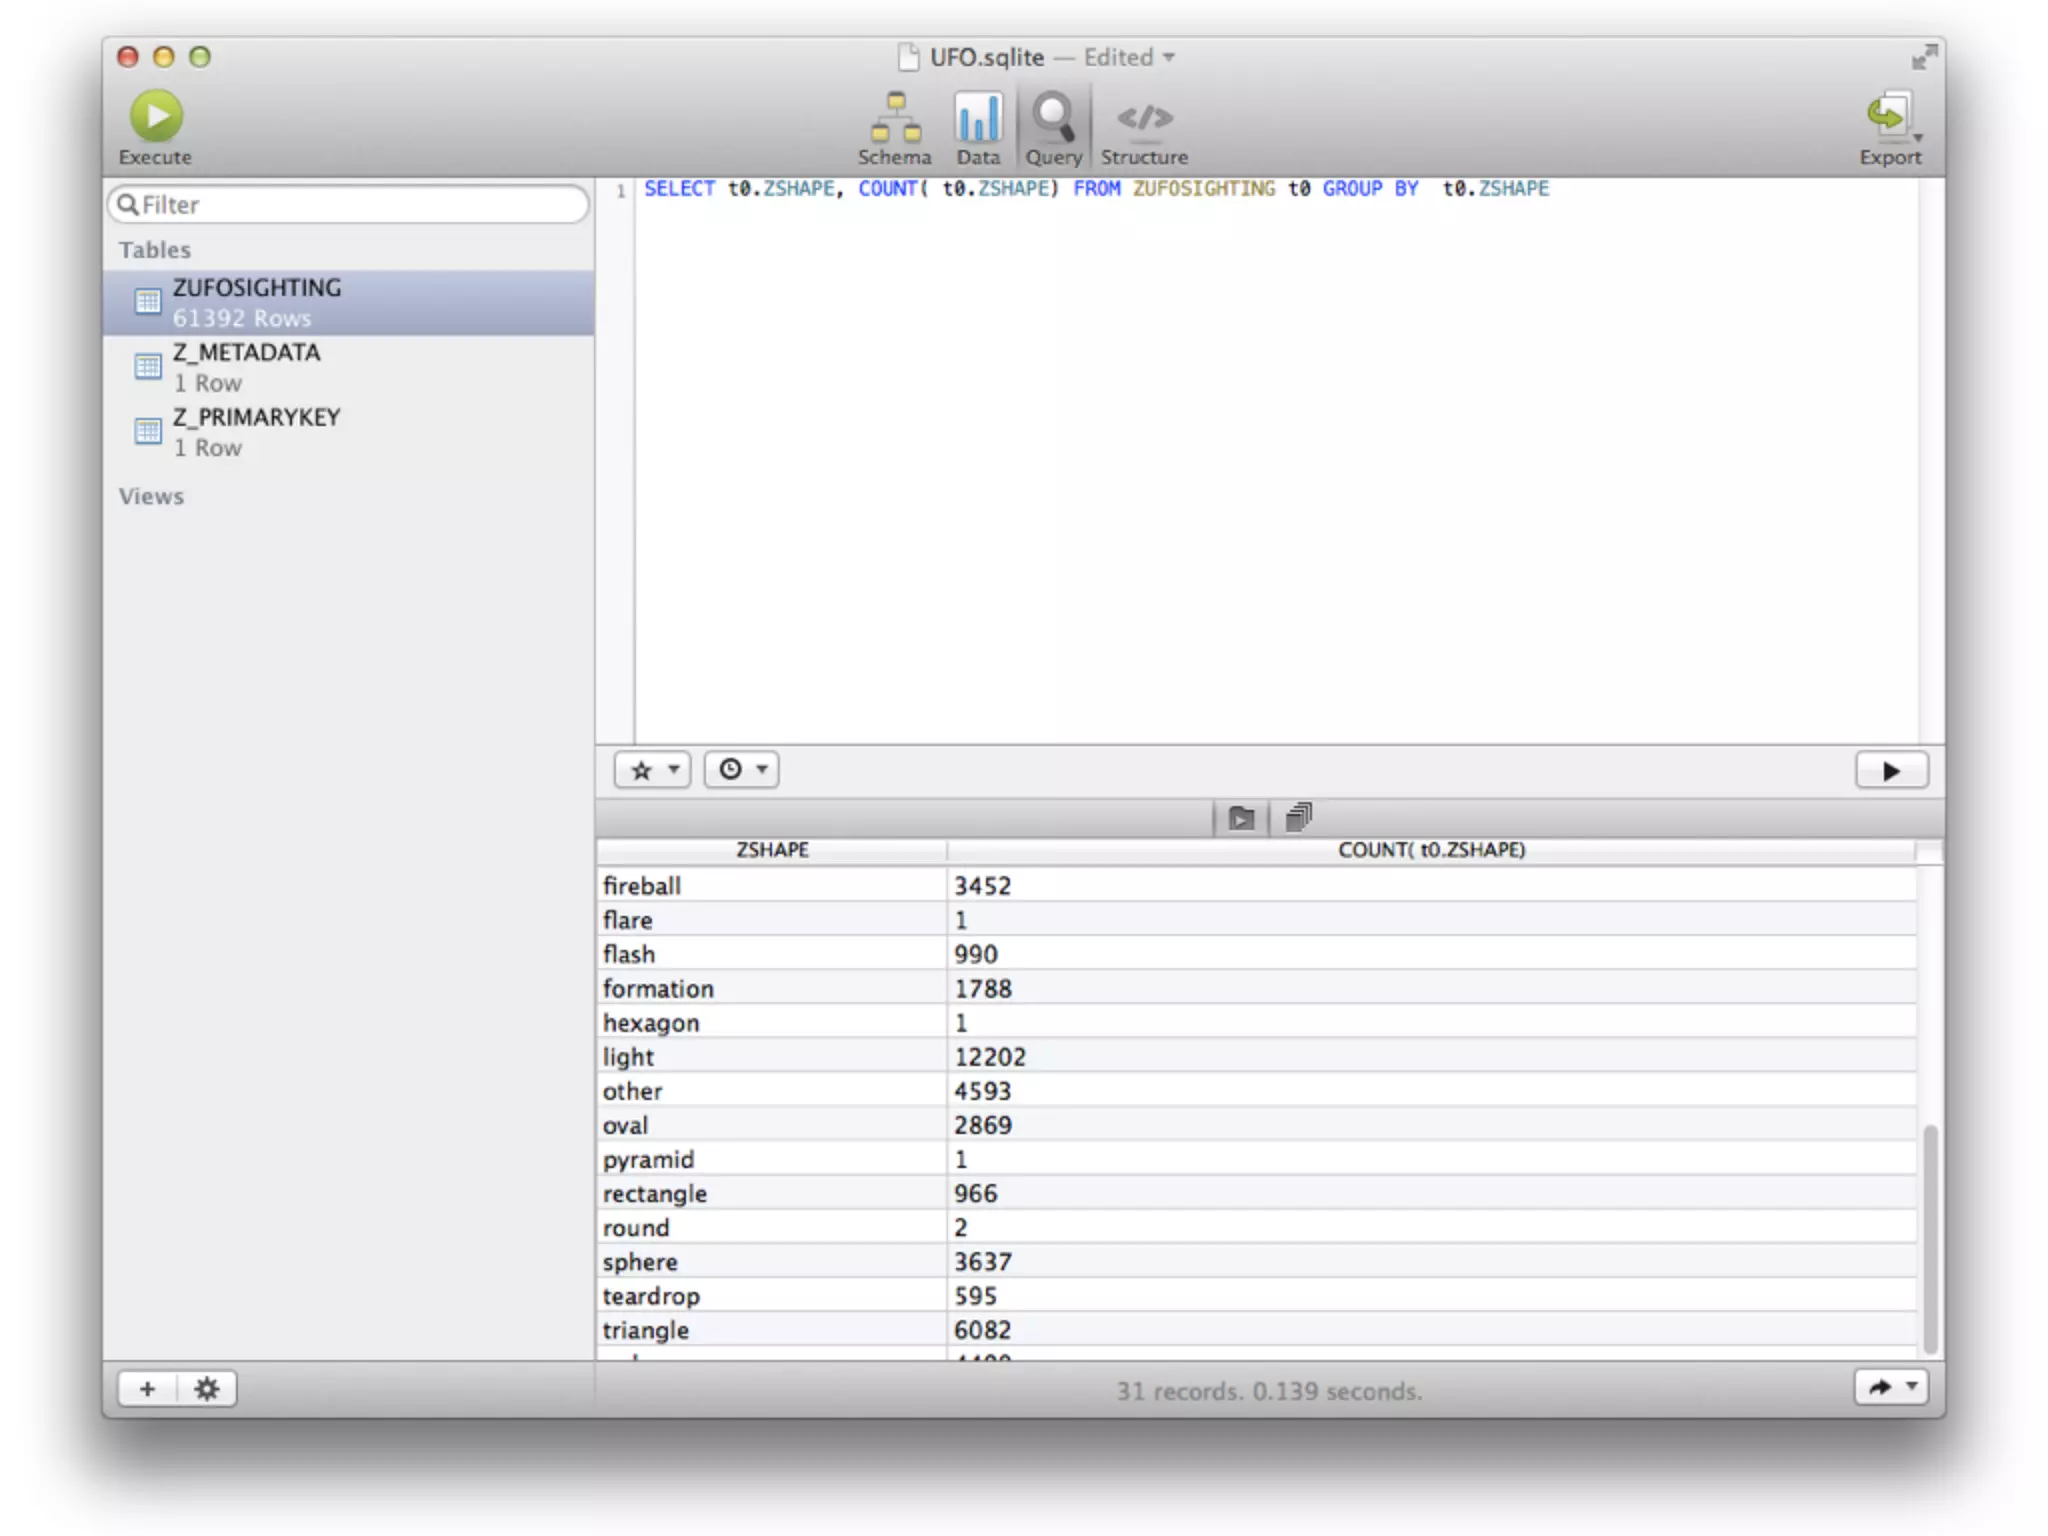Open the share arrow dropdown
This screenshot has width=2048, height=1536.
coord(1890,1387)
